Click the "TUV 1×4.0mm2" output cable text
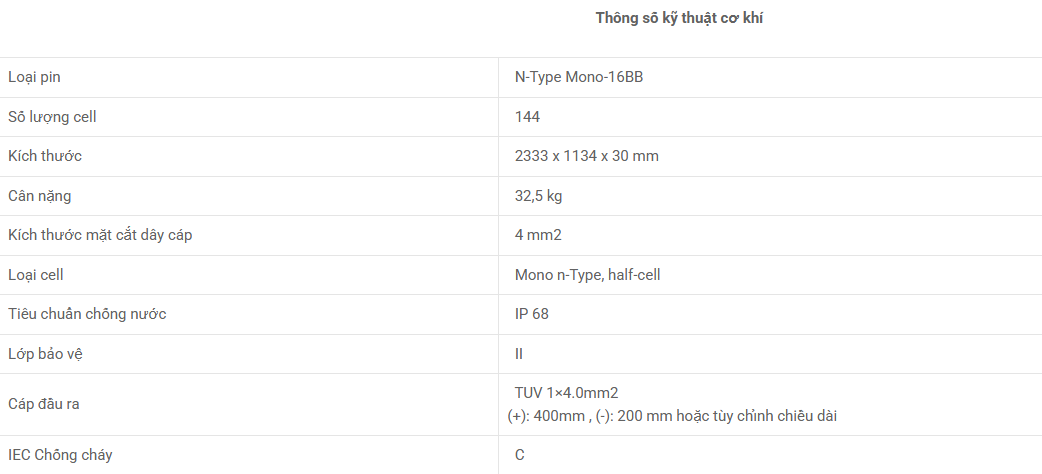Image resolution: width=1042 pixels, height=474 pixels. tap(573, 393)
